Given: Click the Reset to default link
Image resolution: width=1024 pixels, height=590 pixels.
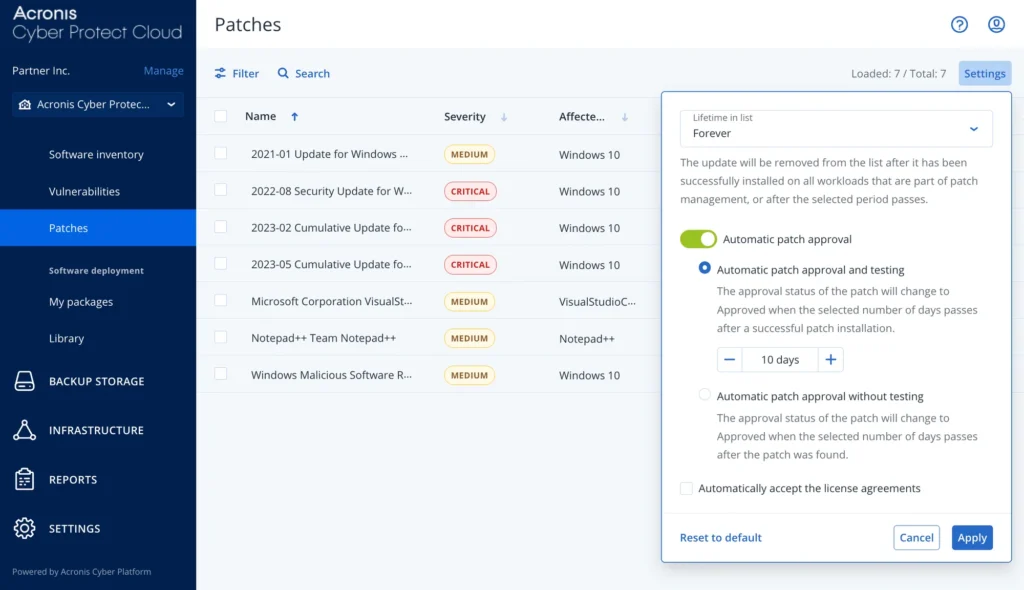Looking at the screenshot, I should tap(720, 537).
